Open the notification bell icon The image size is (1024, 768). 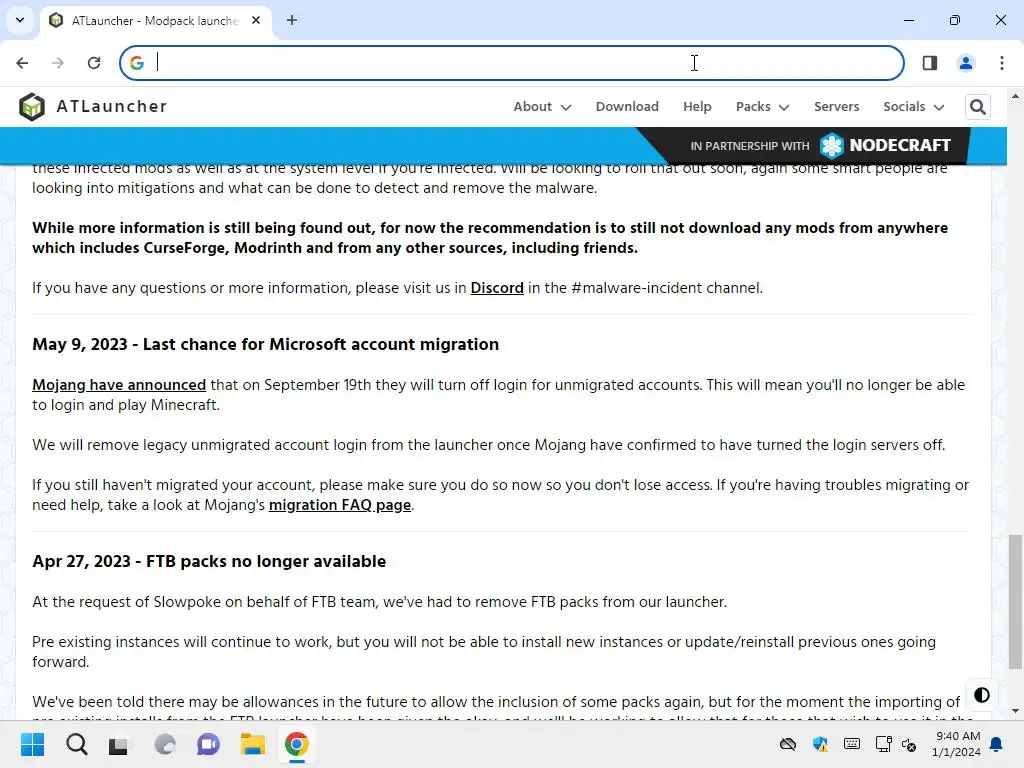(997, 744)
